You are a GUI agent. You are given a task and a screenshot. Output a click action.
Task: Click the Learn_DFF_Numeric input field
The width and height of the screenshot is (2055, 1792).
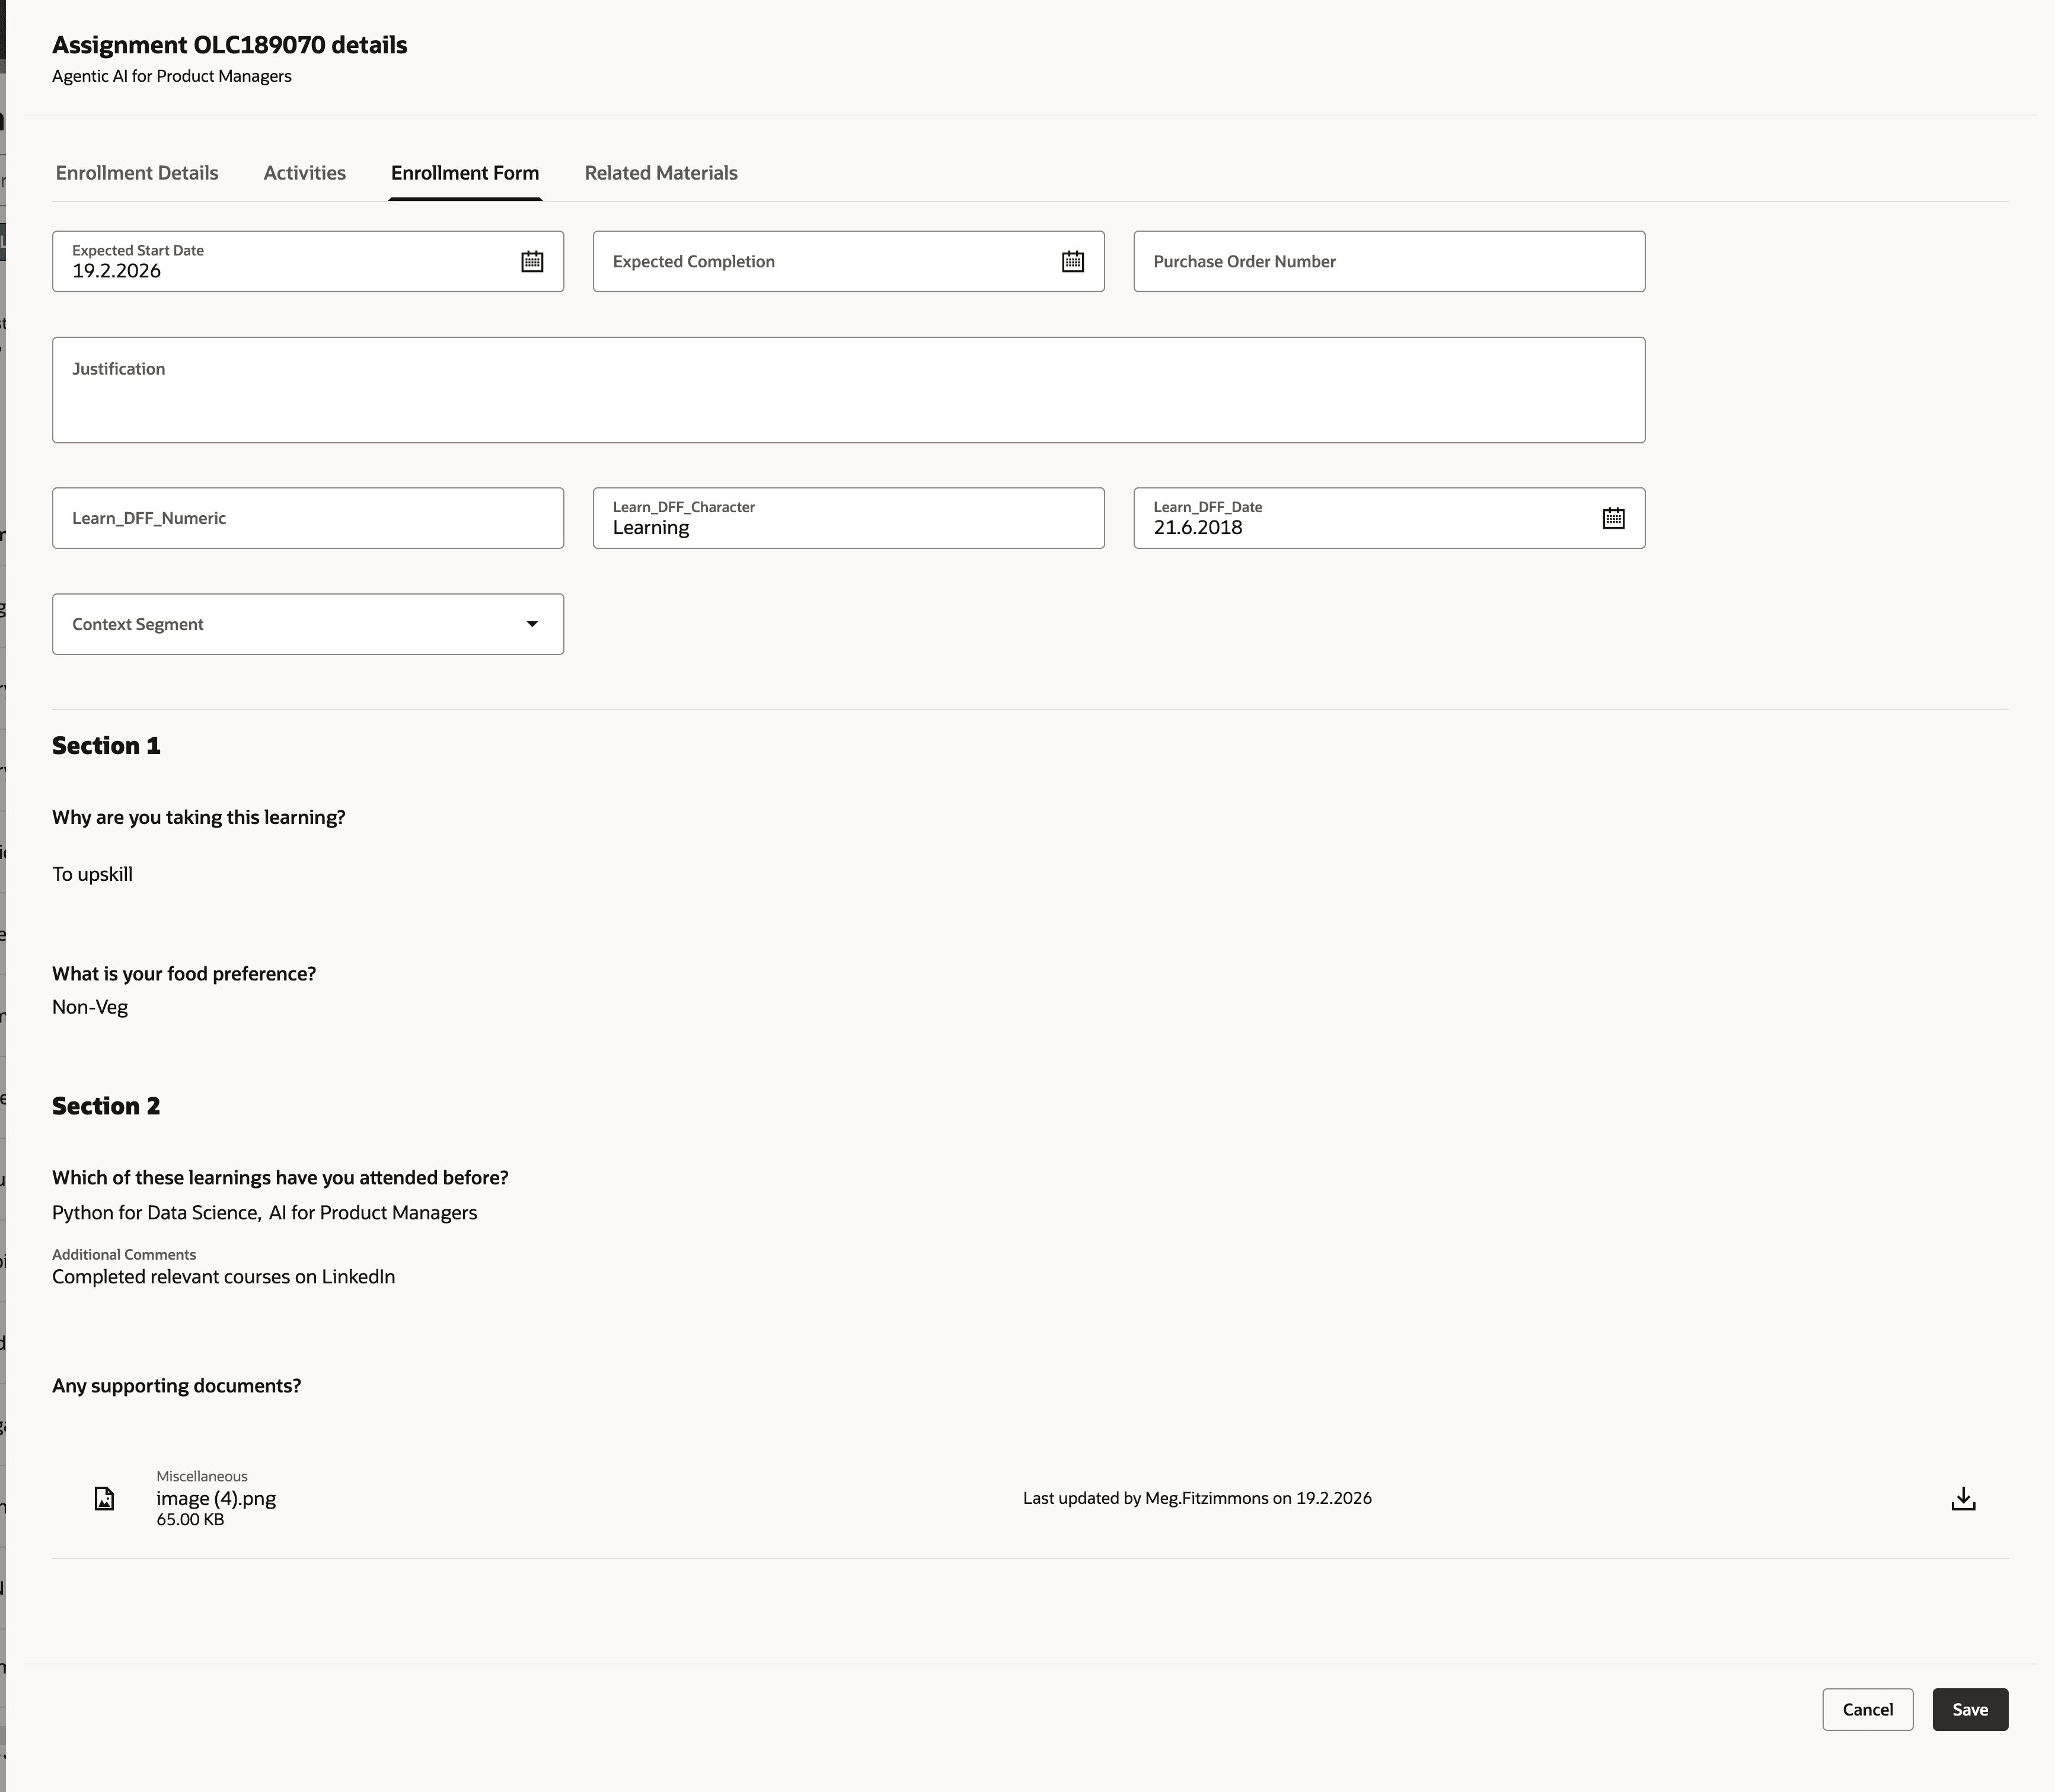307,517
